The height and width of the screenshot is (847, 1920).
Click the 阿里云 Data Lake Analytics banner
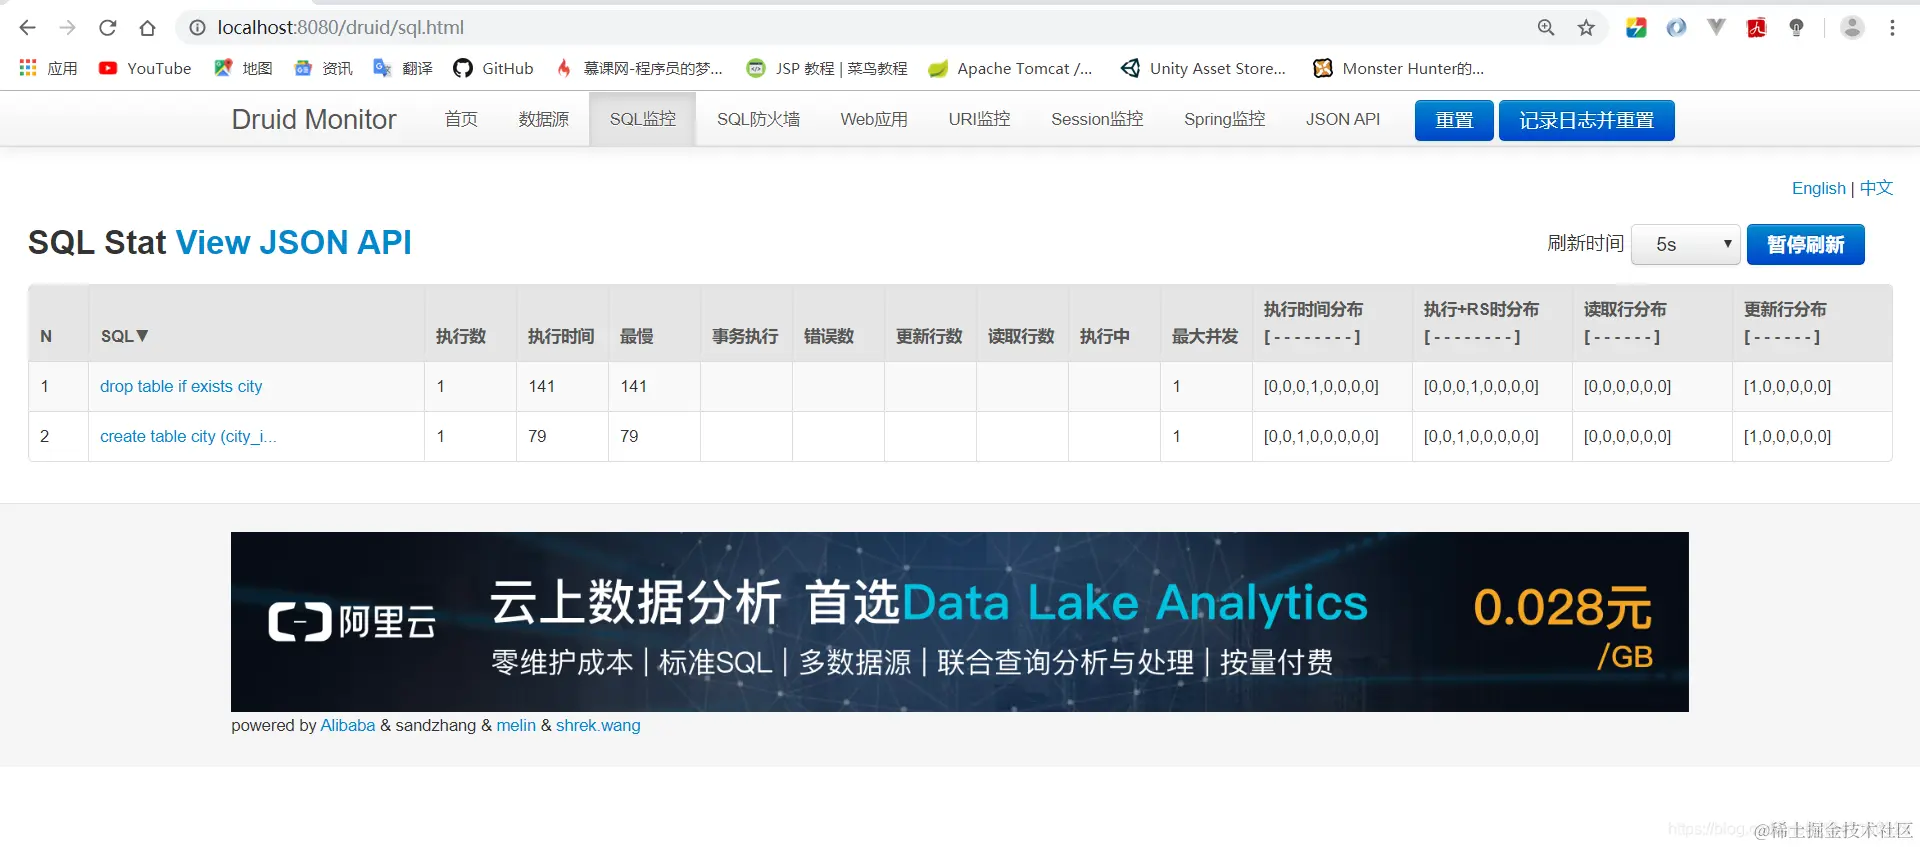pos(959,621)
